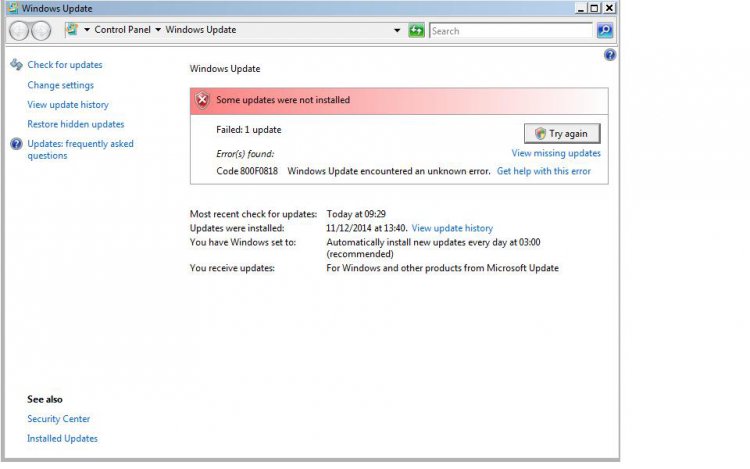750x469 pixels.
Task: Click the Check for updates link
Action: coord(65,65)
